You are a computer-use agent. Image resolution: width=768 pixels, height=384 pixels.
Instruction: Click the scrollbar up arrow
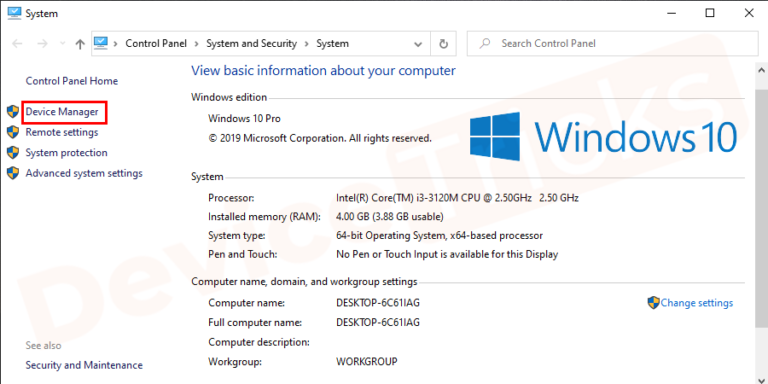click(x=762, y=71)
